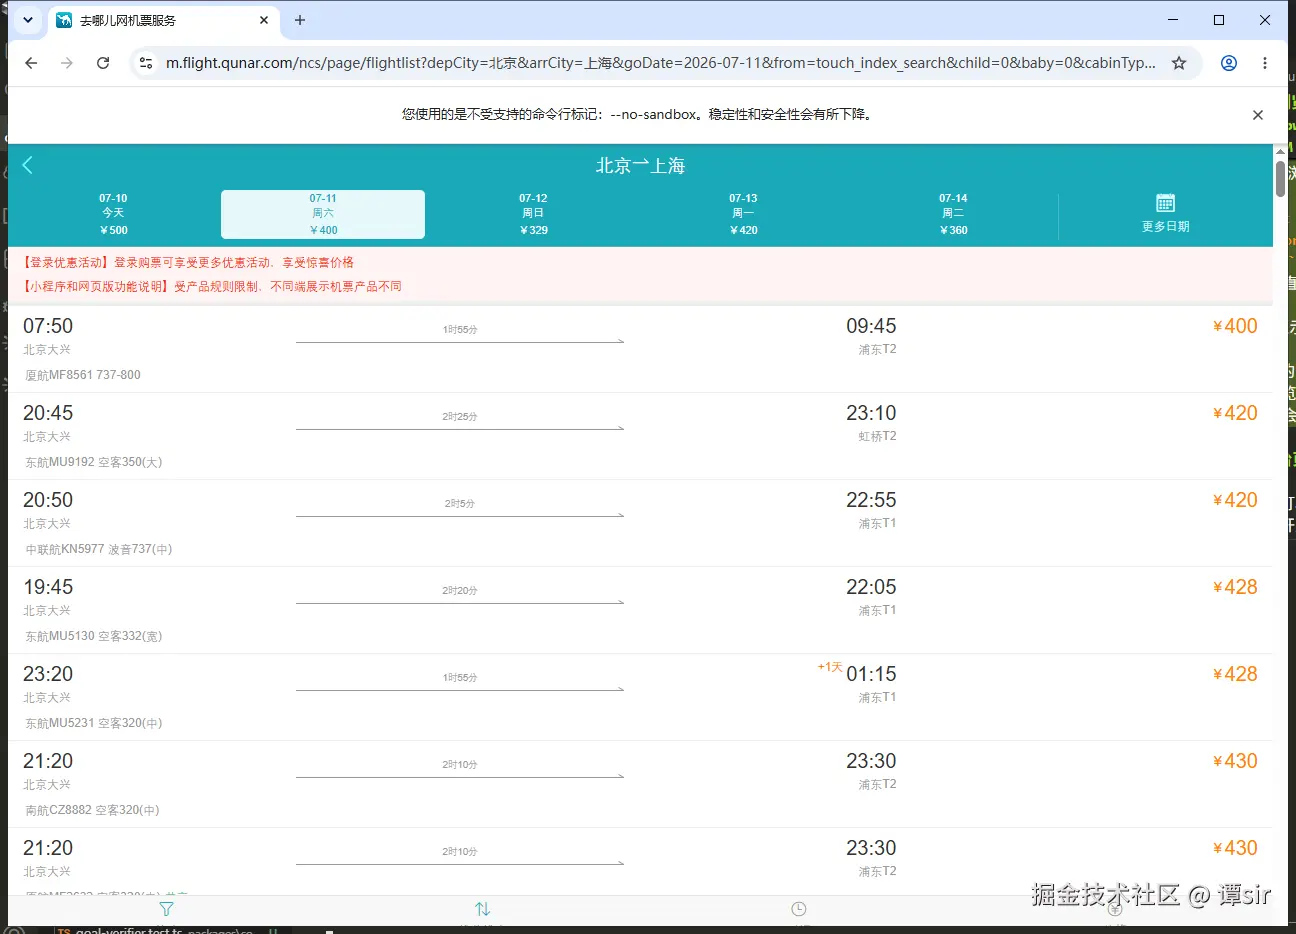Open the 更多日期 calendar icon
The height and width of the screenshot is (934, 1296).
(x=1165, y=203)
